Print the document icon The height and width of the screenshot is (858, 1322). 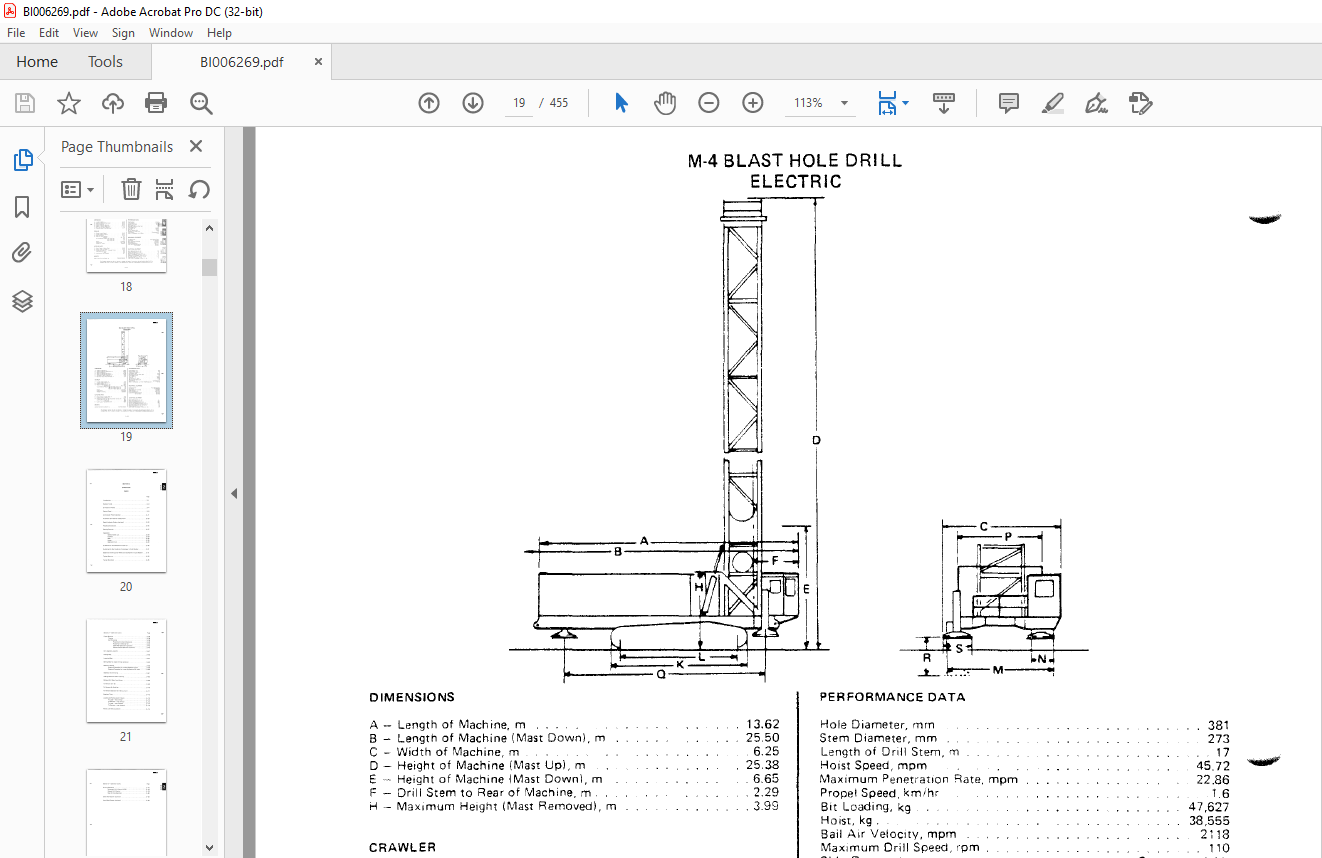(x=156, y=103)
